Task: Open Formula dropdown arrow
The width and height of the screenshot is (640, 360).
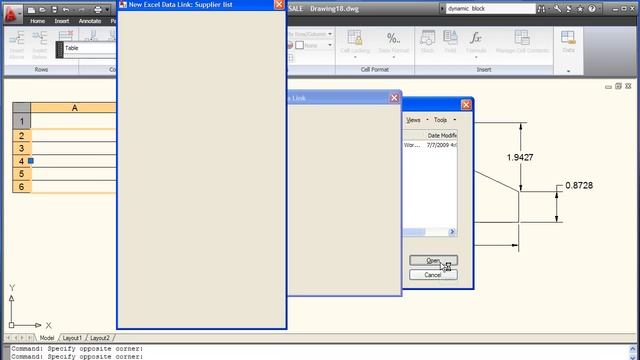Action: [476, 57]
